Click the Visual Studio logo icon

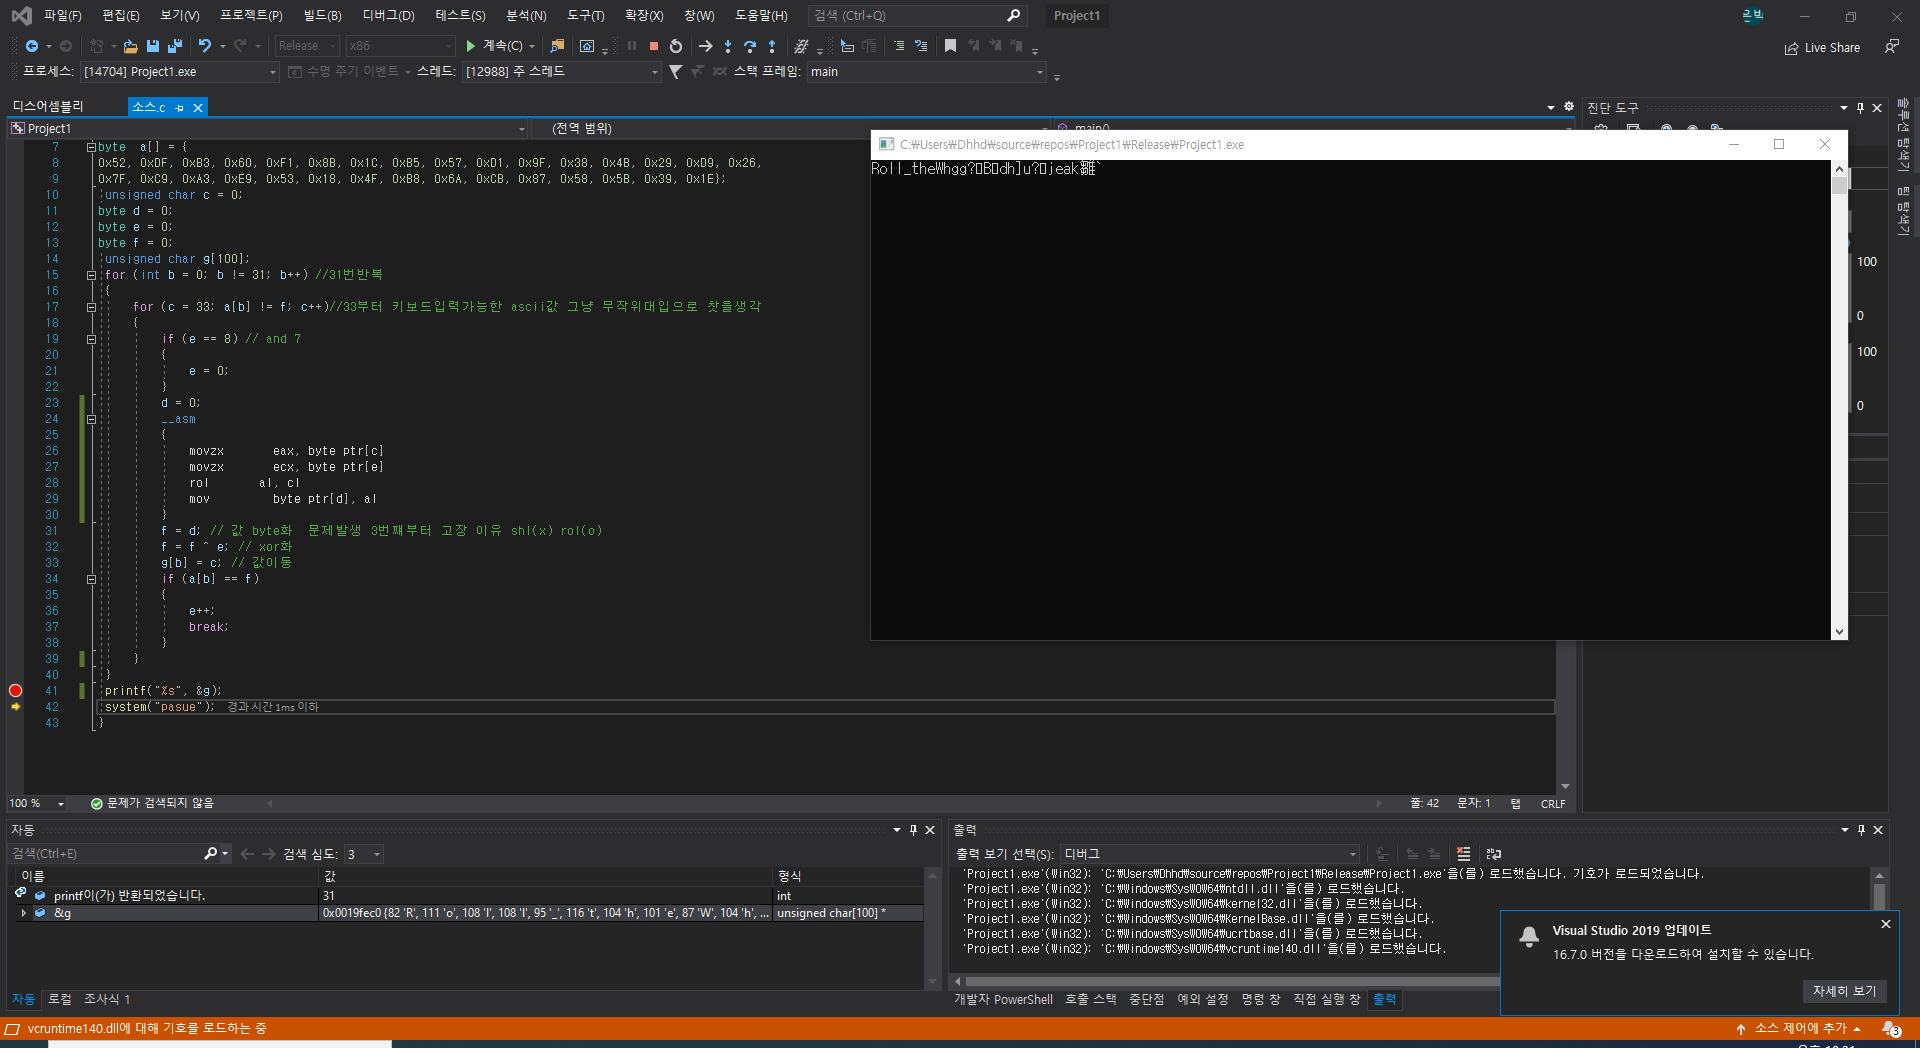coord(21,16)
